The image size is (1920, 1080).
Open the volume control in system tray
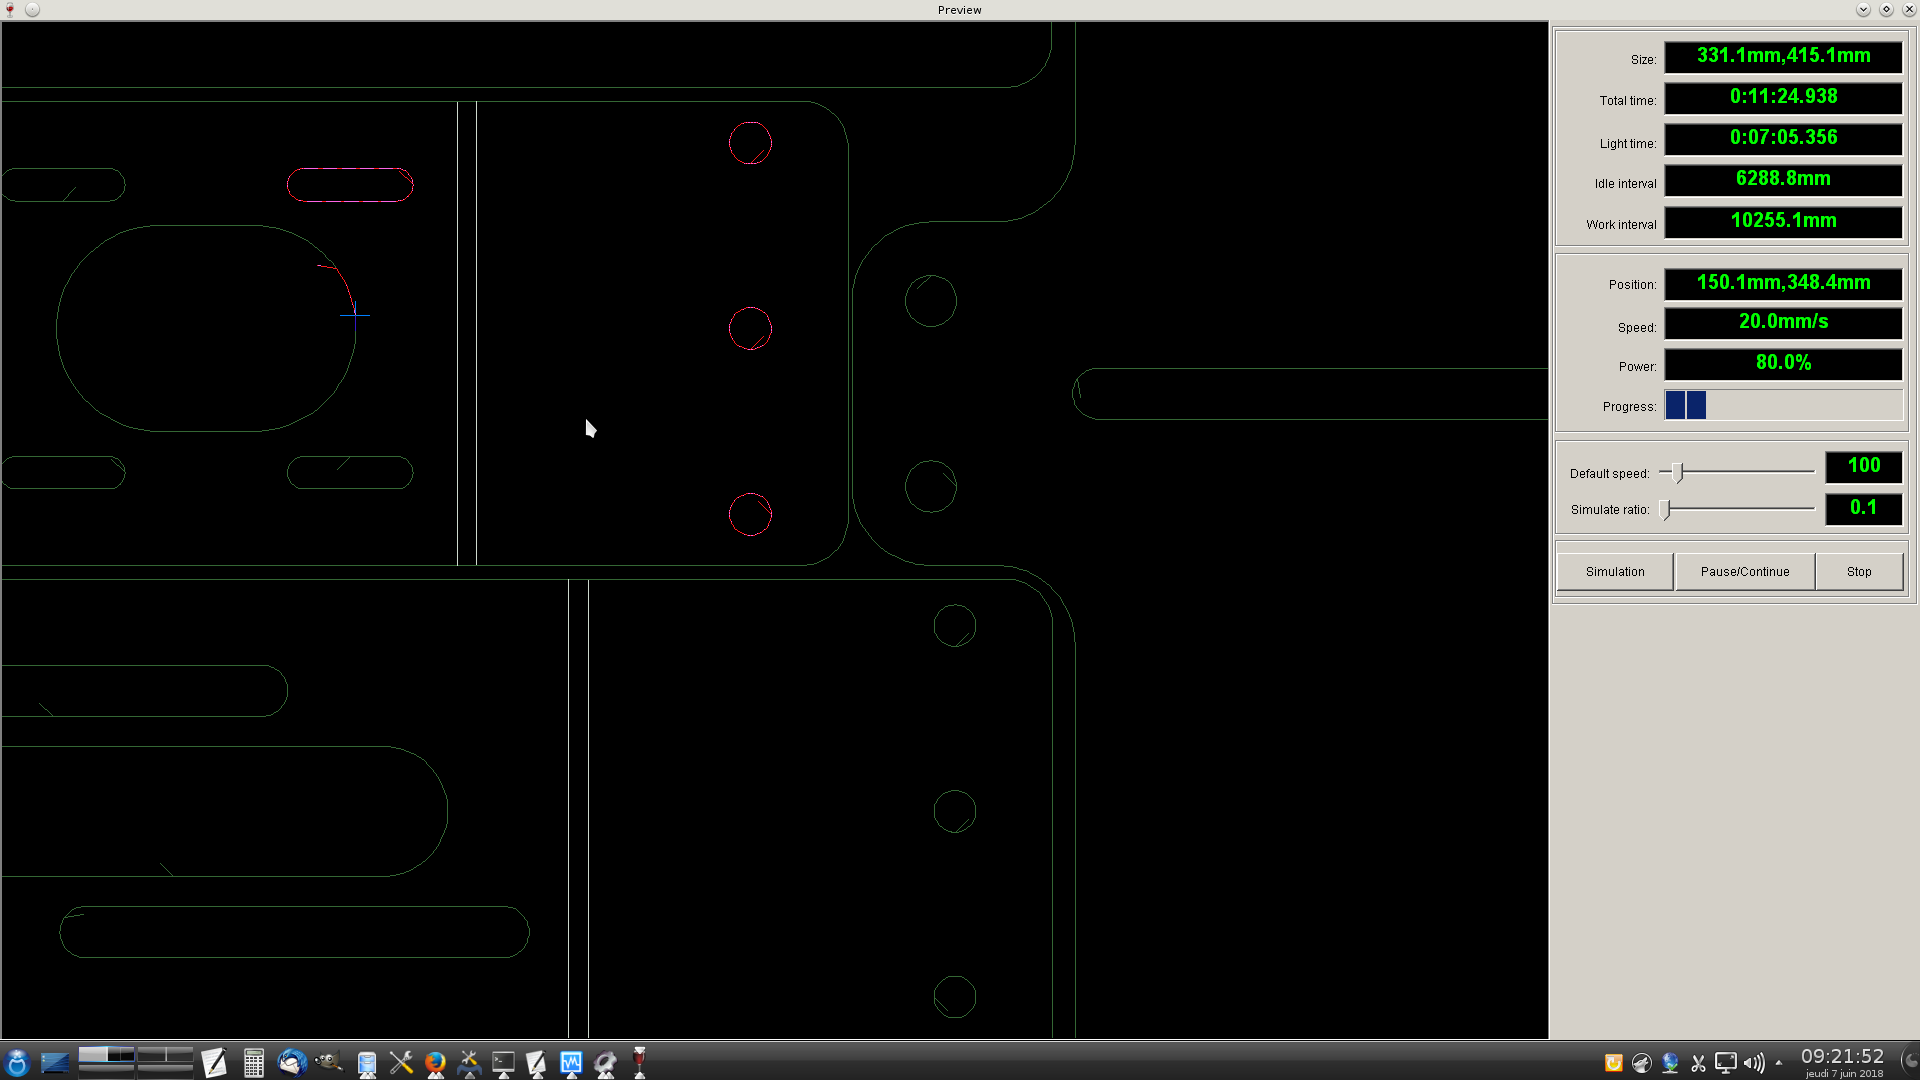point(1754,1062)
